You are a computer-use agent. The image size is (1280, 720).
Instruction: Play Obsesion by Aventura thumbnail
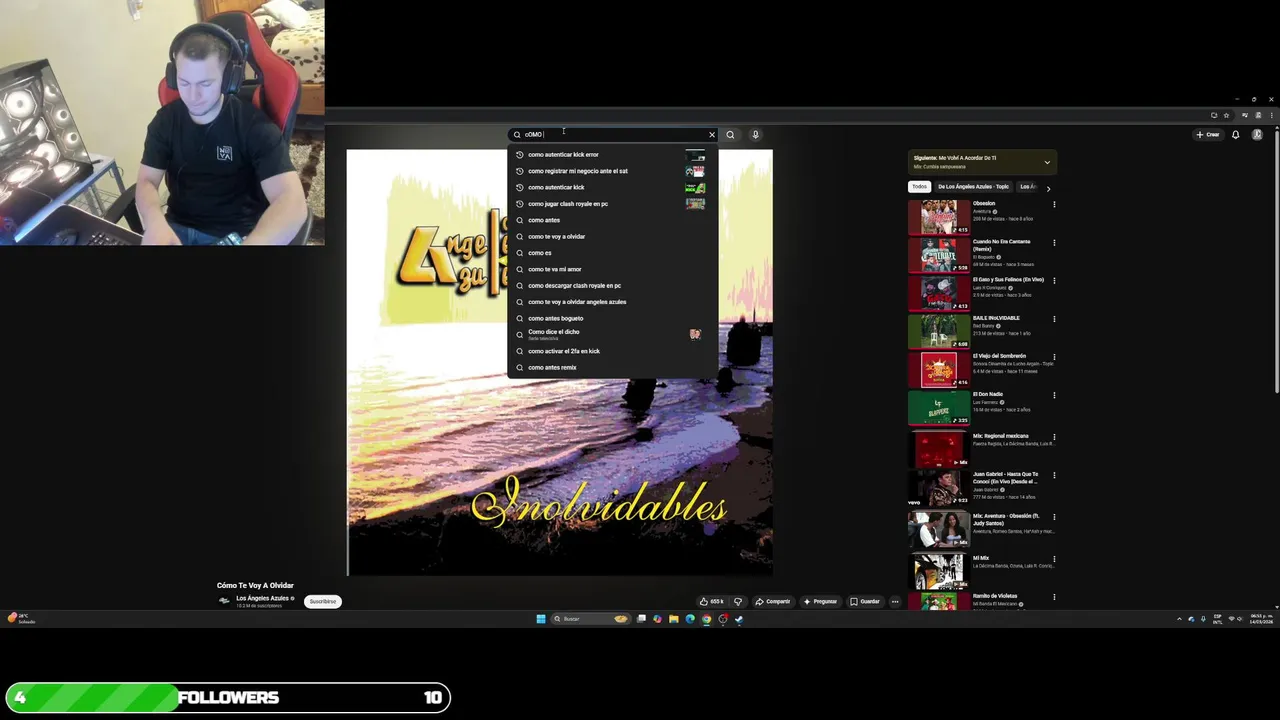[x=938, y=217]
